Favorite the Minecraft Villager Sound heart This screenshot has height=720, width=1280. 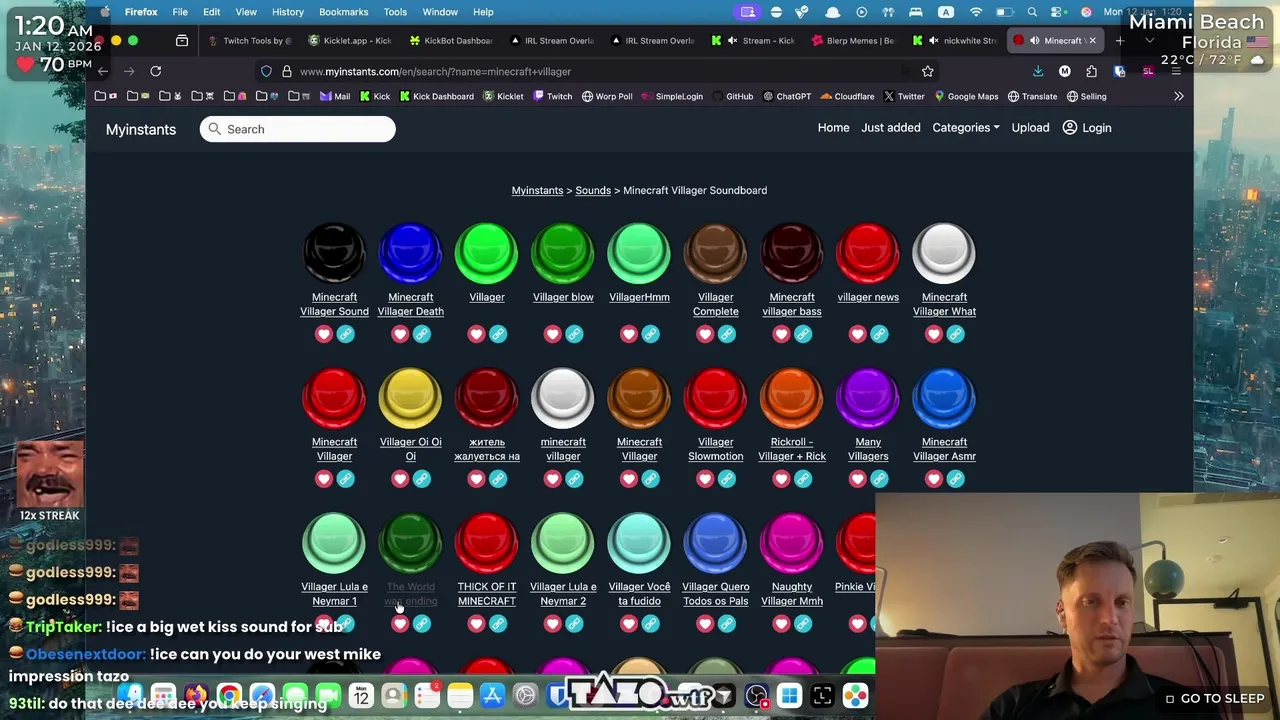pos(323,334)
